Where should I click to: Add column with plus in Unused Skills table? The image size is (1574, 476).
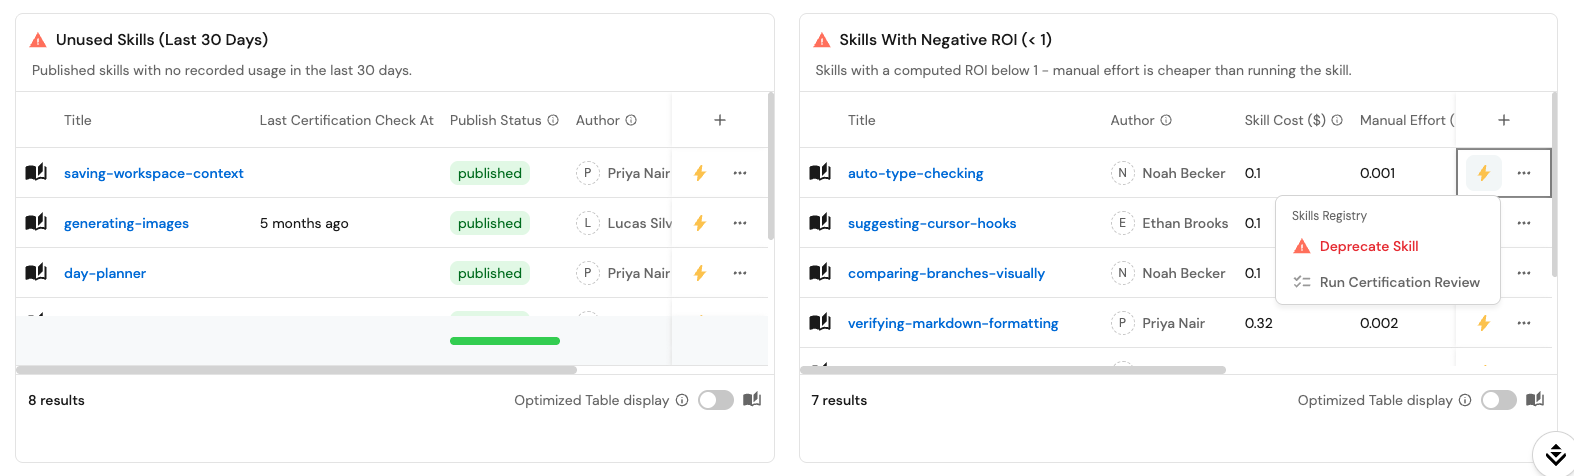[720, 120]
